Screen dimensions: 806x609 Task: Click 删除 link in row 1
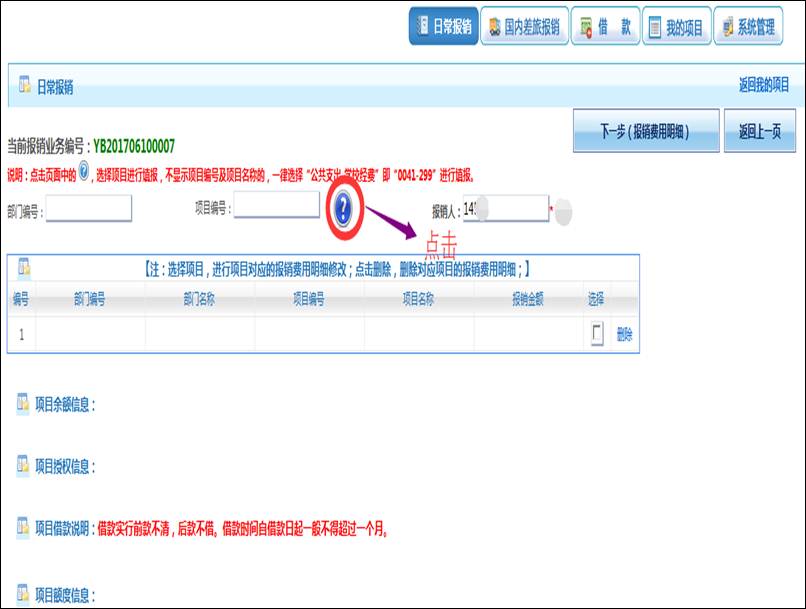point(624,335)
